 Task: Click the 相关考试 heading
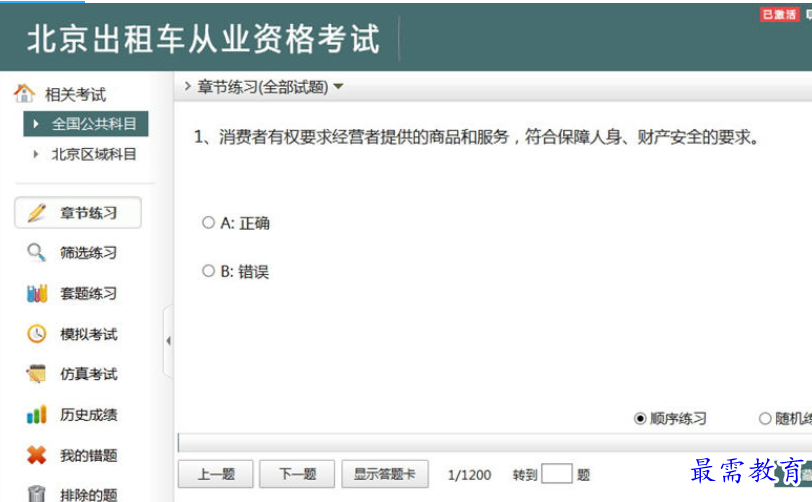pos(76,94)
